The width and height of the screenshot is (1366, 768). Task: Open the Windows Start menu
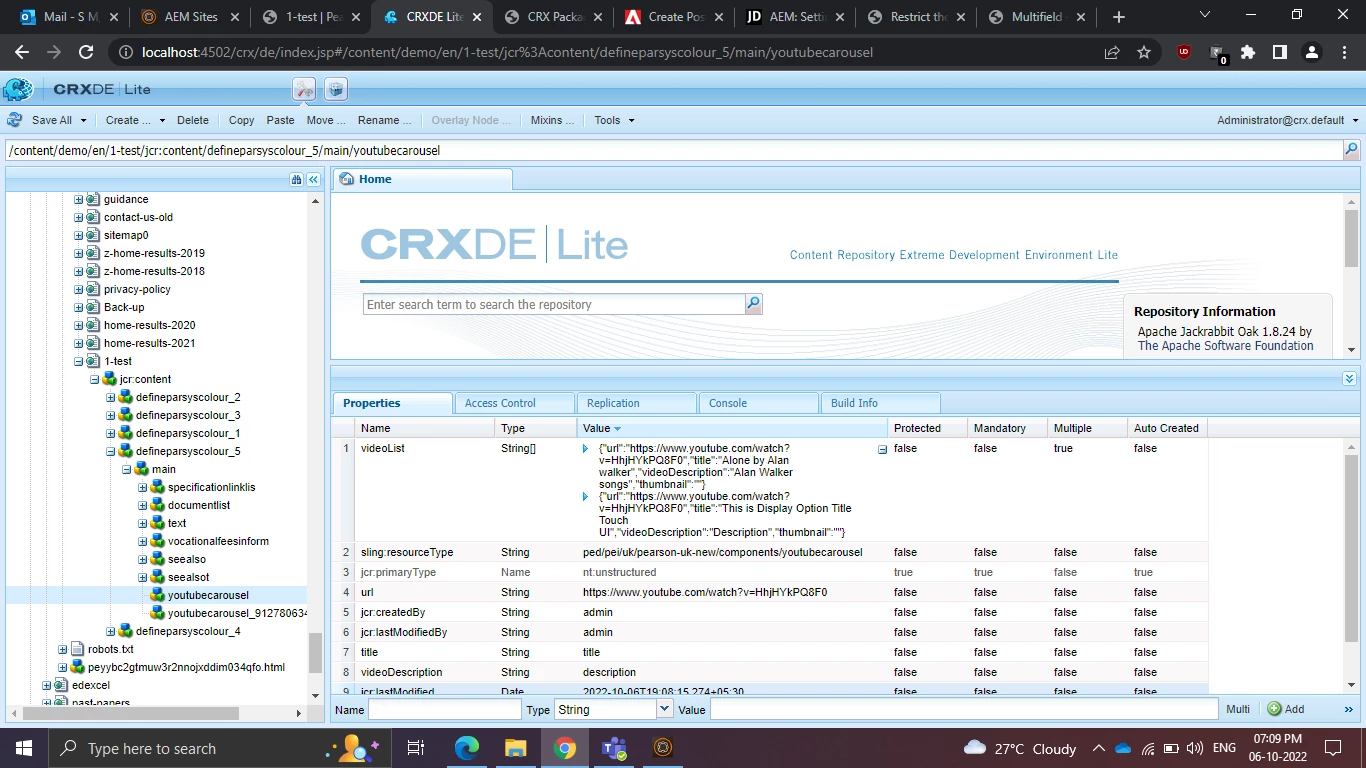tap(24, 748)
